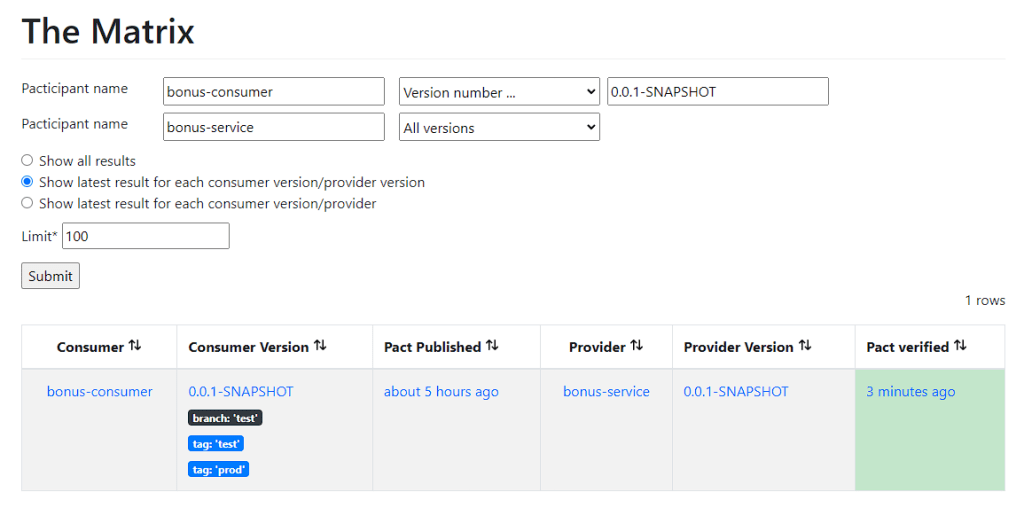Sort by Pact verified arrows icon
Screen dimensions: 1024x508
[x=960, y=346]
